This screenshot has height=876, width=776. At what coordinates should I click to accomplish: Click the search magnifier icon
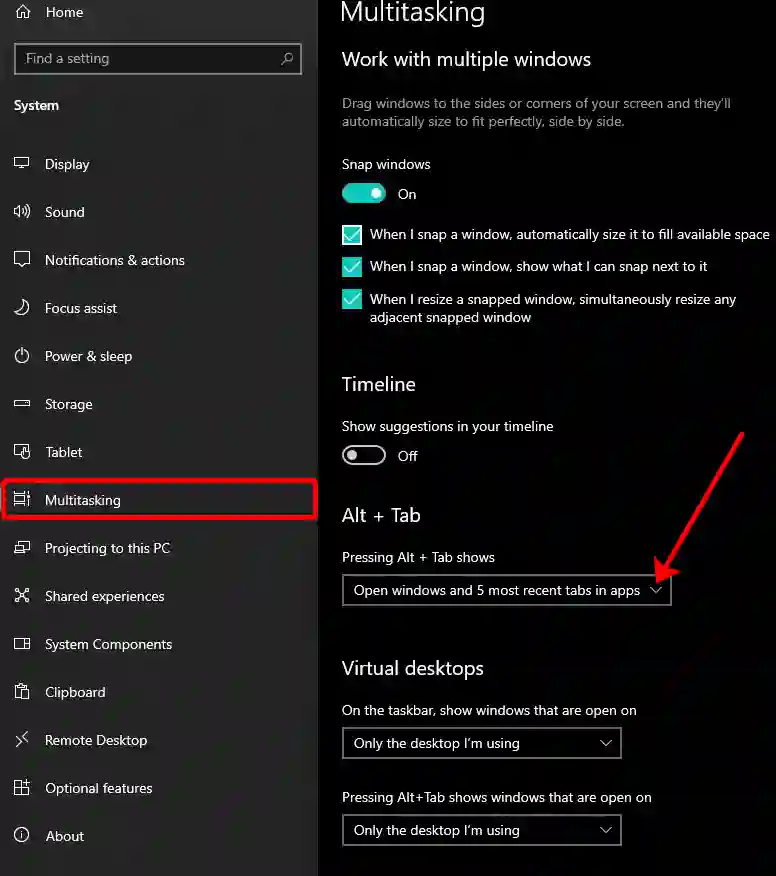(x=287, y=59)
